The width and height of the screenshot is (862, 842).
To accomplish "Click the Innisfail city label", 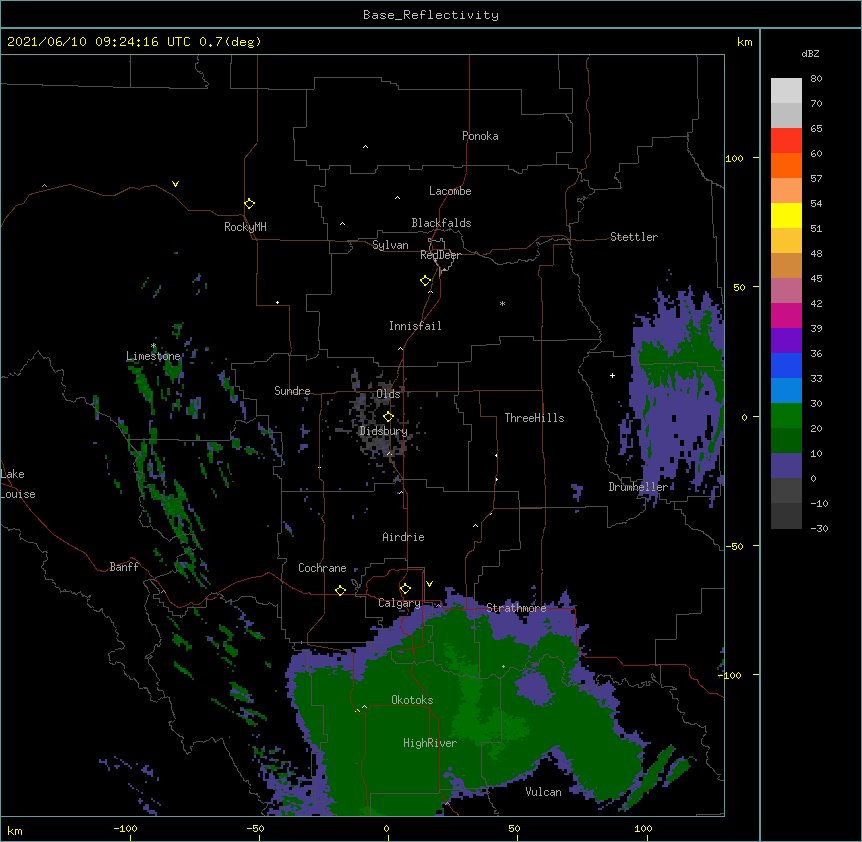I will [415, 326].
